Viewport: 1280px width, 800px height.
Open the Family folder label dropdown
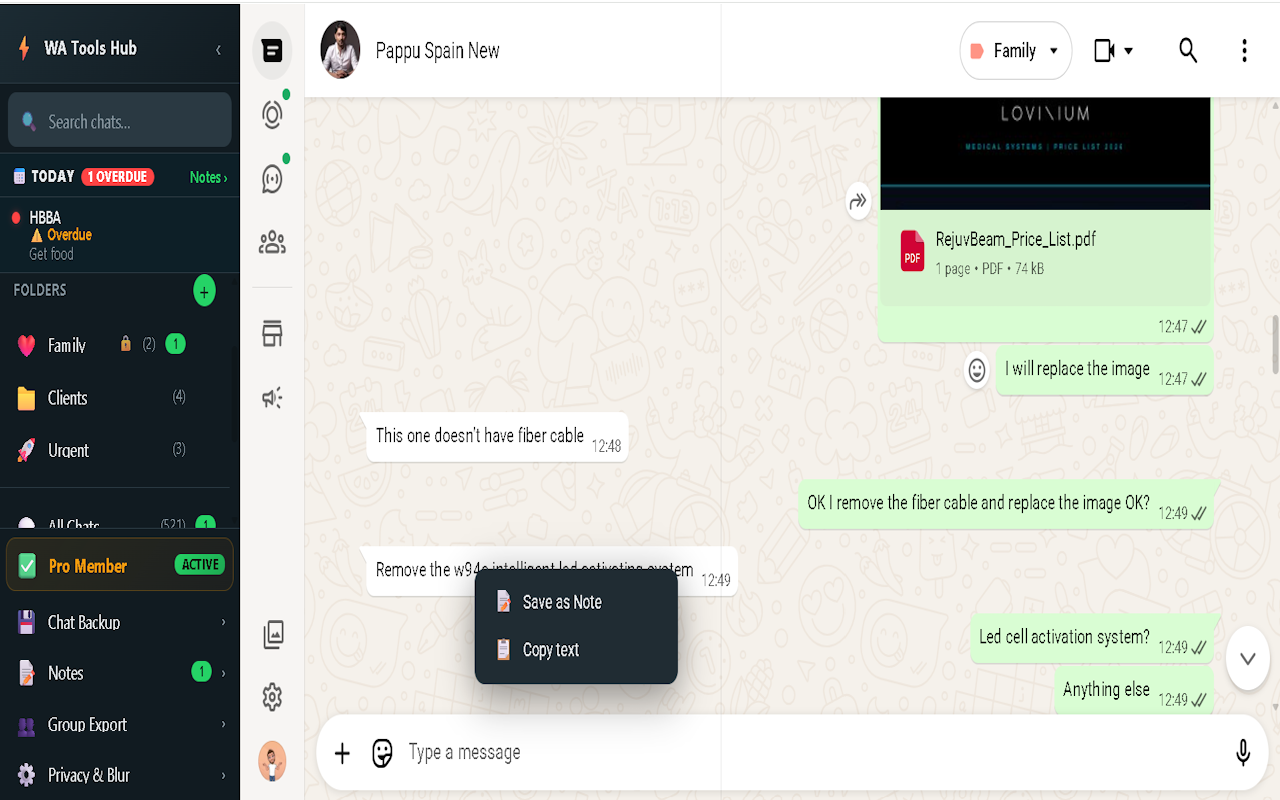[1015, 50]
